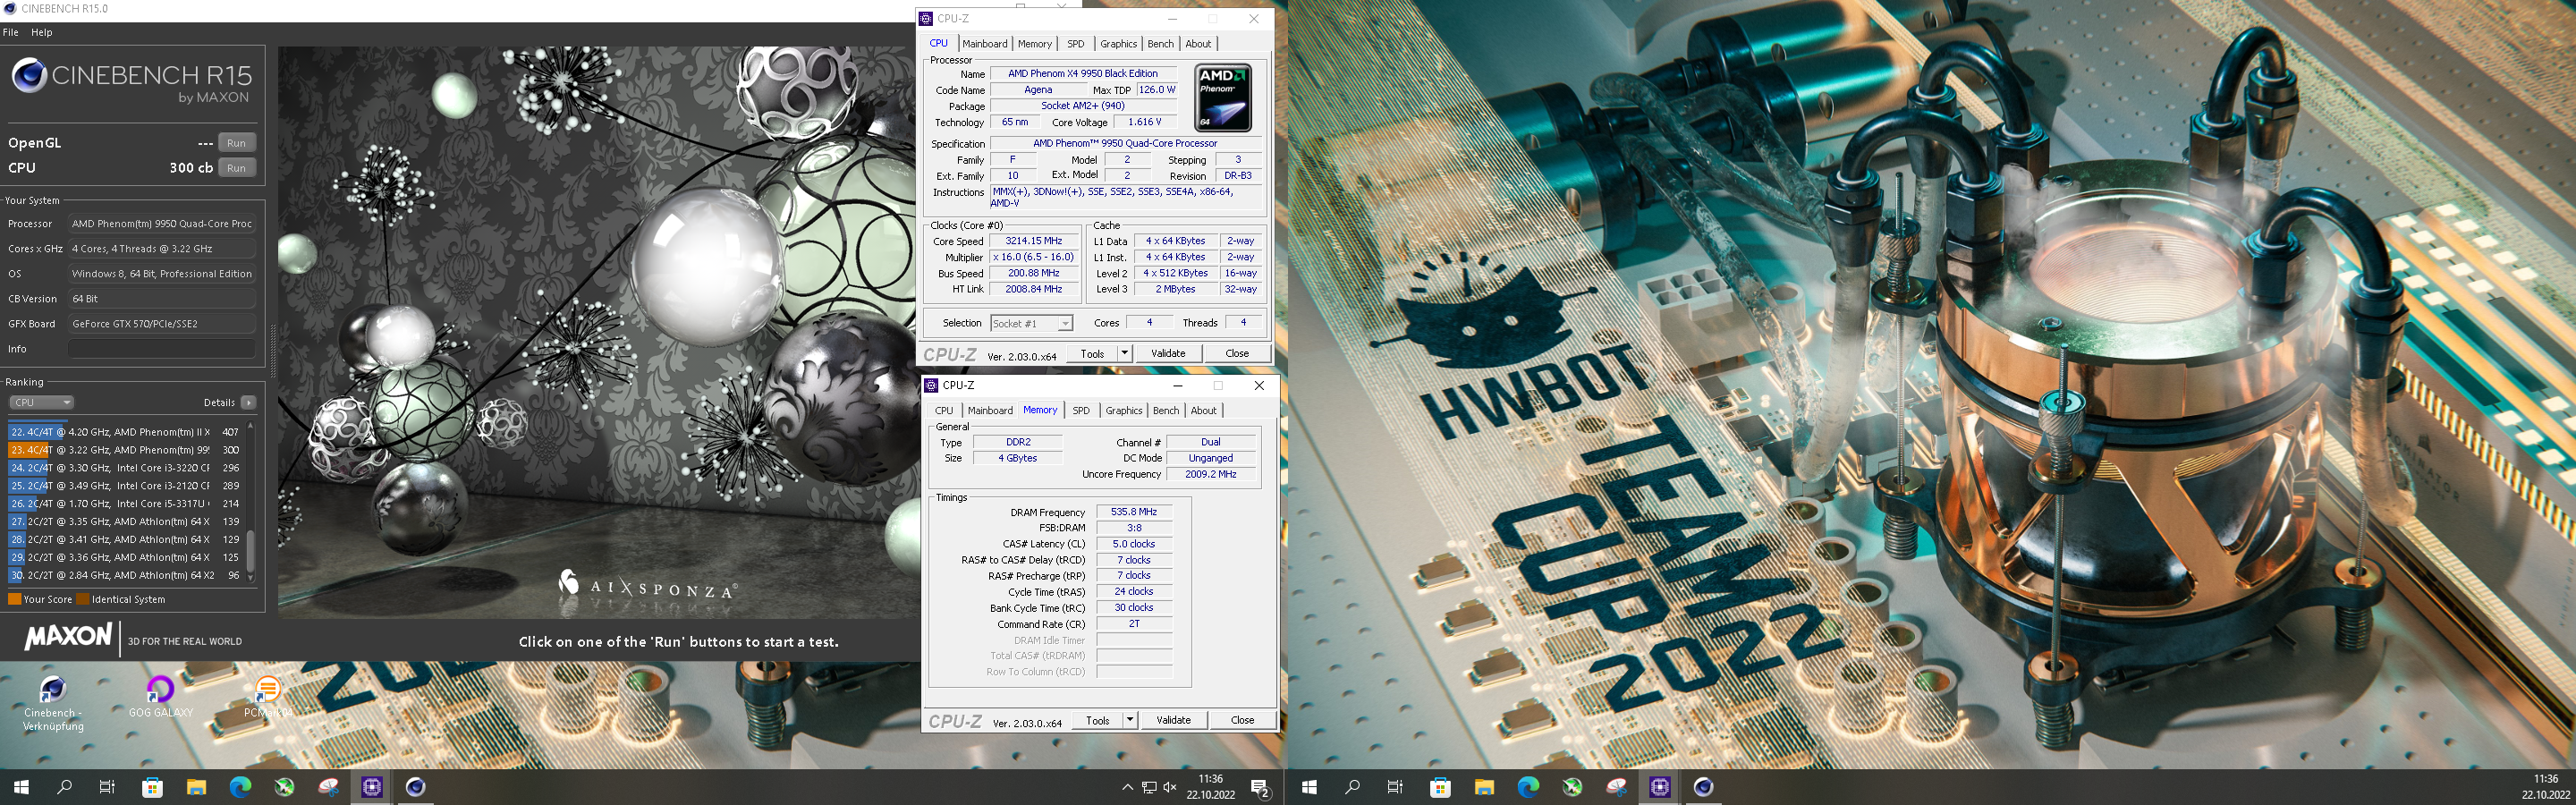
Task: Expand Tools arrow in memory-timings CPU-Z window
Action: pyautogui.click(x=1130, y=720)
